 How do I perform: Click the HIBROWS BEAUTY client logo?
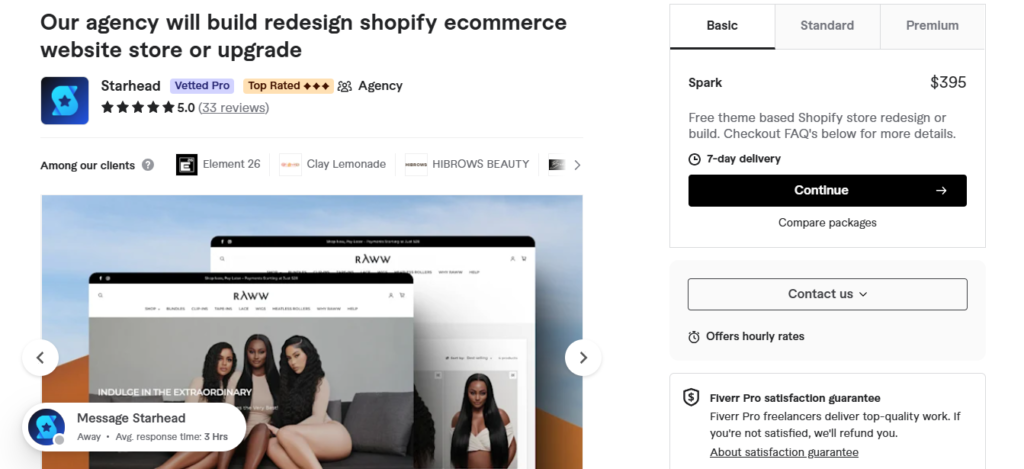pyautogui.click(x=416, y=165)
